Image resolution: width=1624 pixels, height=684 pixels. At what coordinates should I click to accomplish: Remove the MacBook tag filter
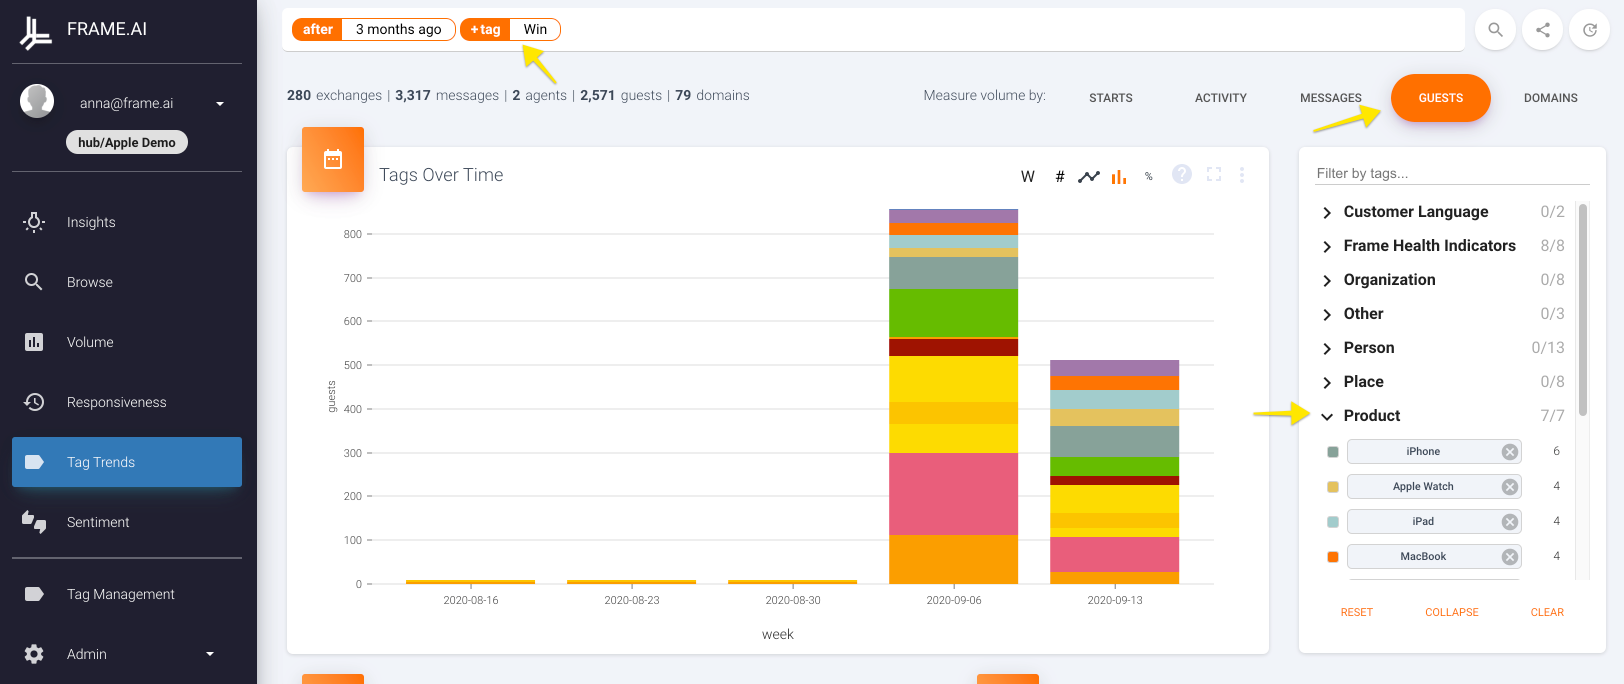[x=1510, y=557]
